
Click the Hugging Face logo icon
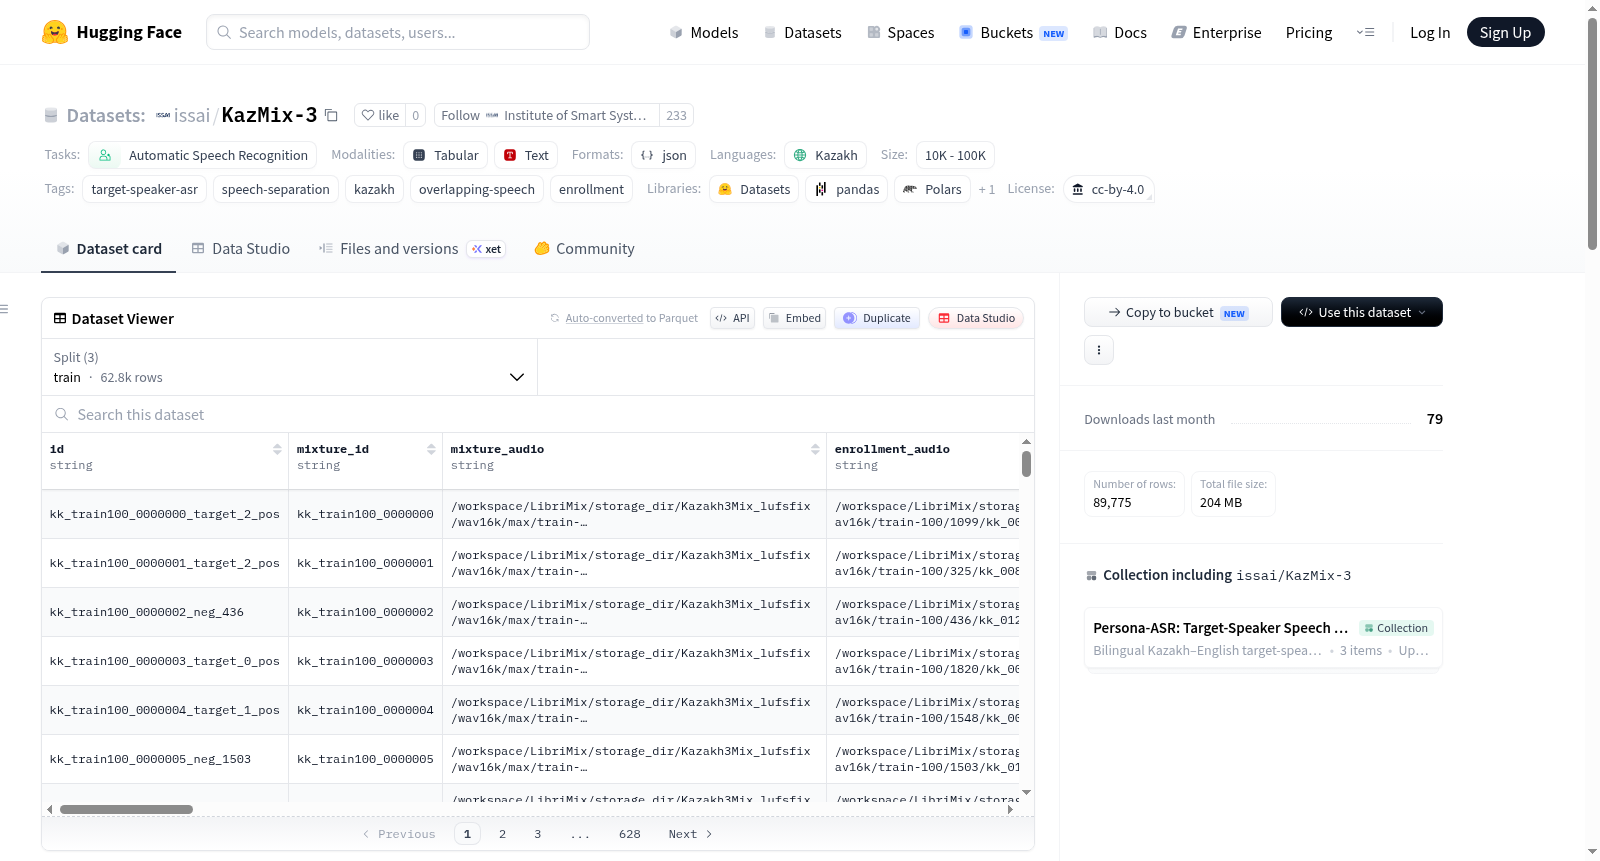click(55, 32)
